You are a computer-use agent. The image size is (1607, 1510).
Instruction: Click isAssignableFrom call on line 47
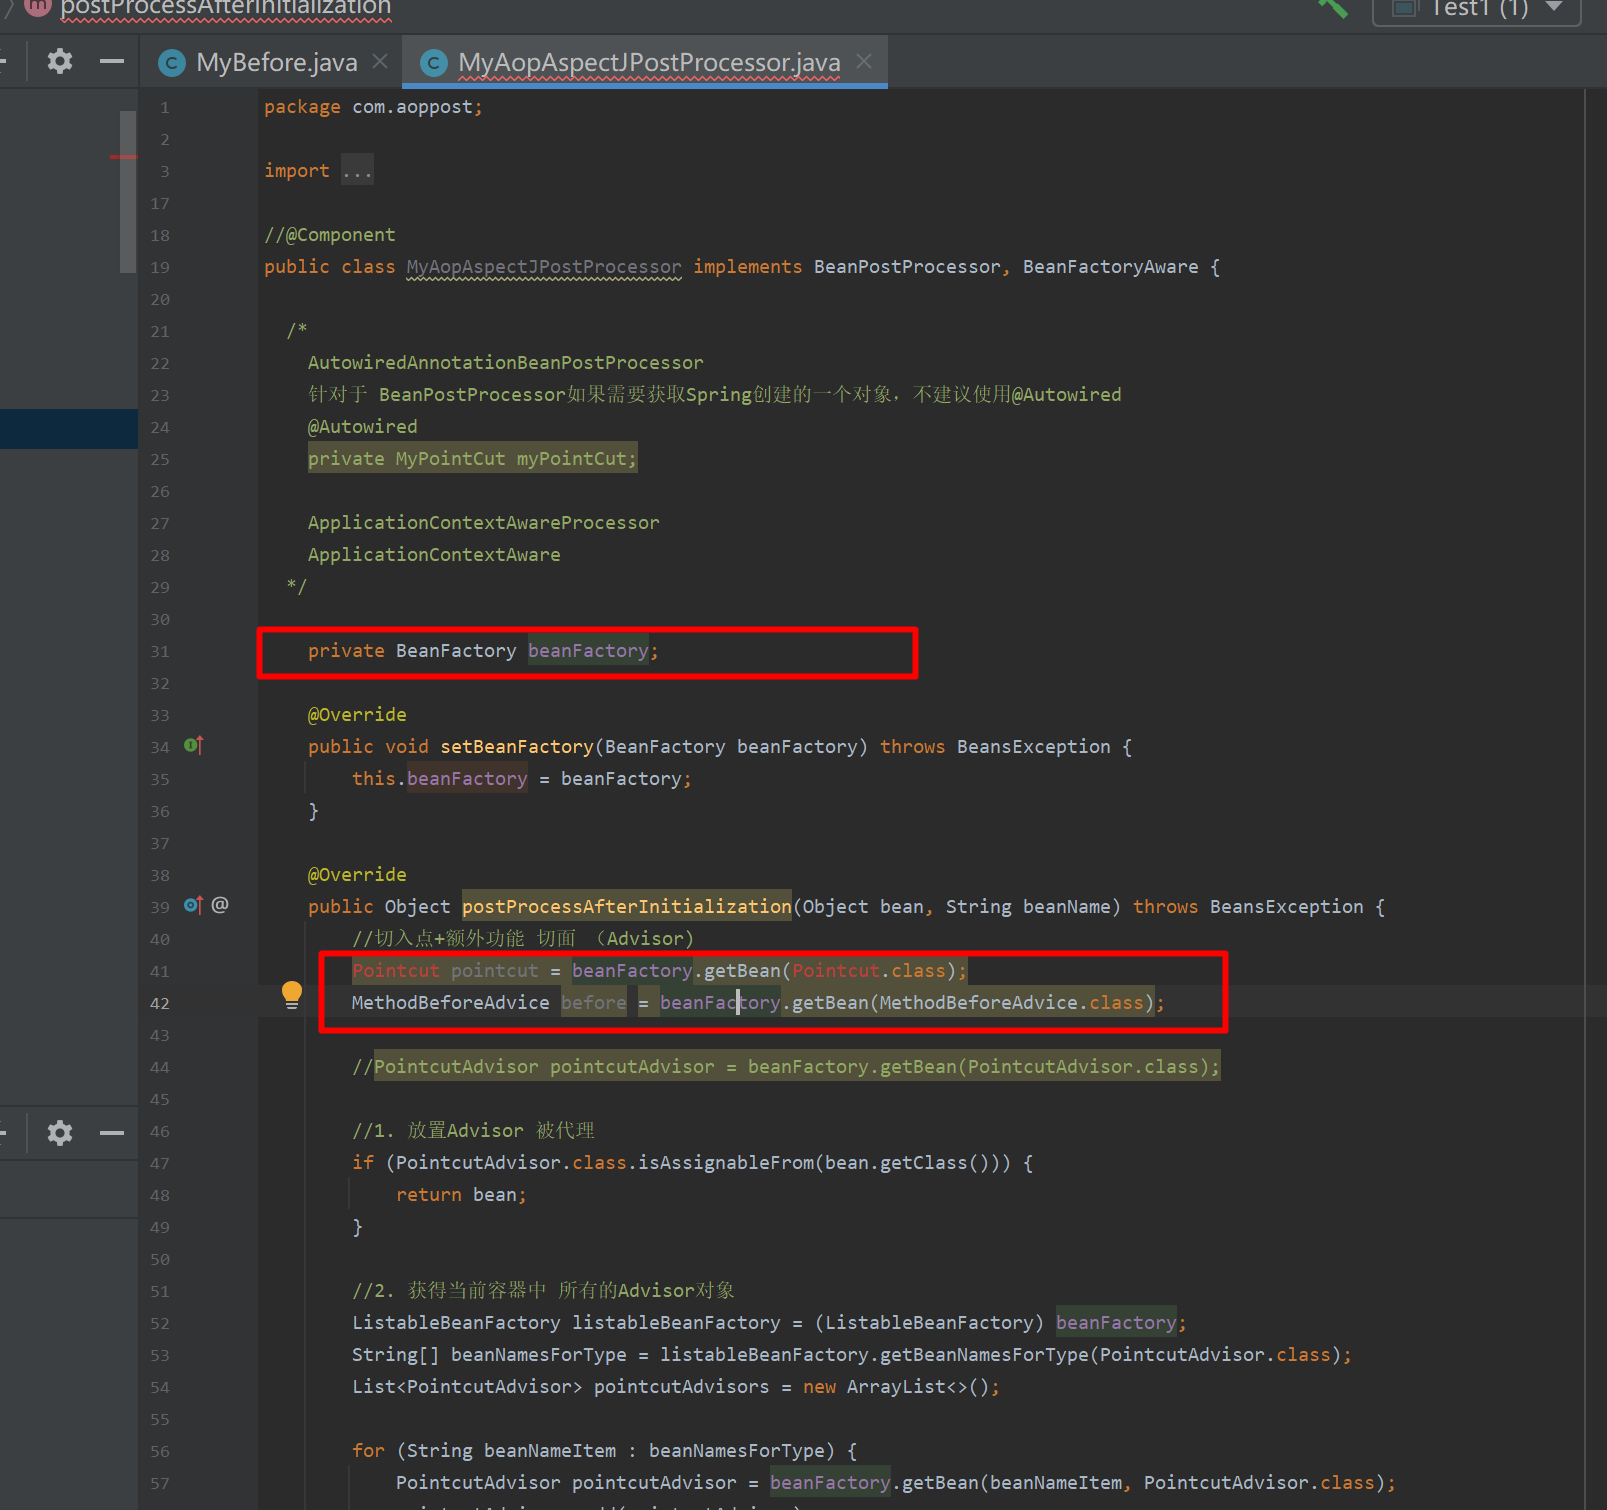coord(726,1163)
